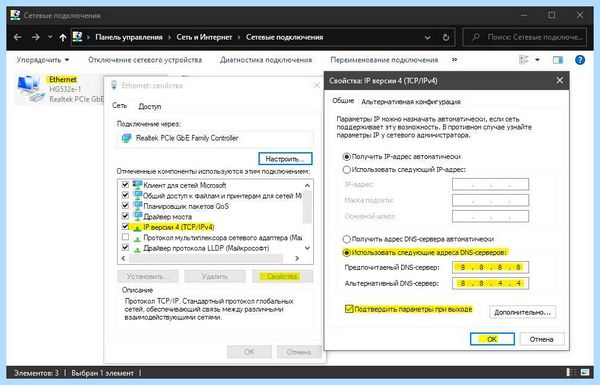Click the components list scroll down arrow
Image resolution: width=600 pixels, height=385 pixels.
click(307, 248)
